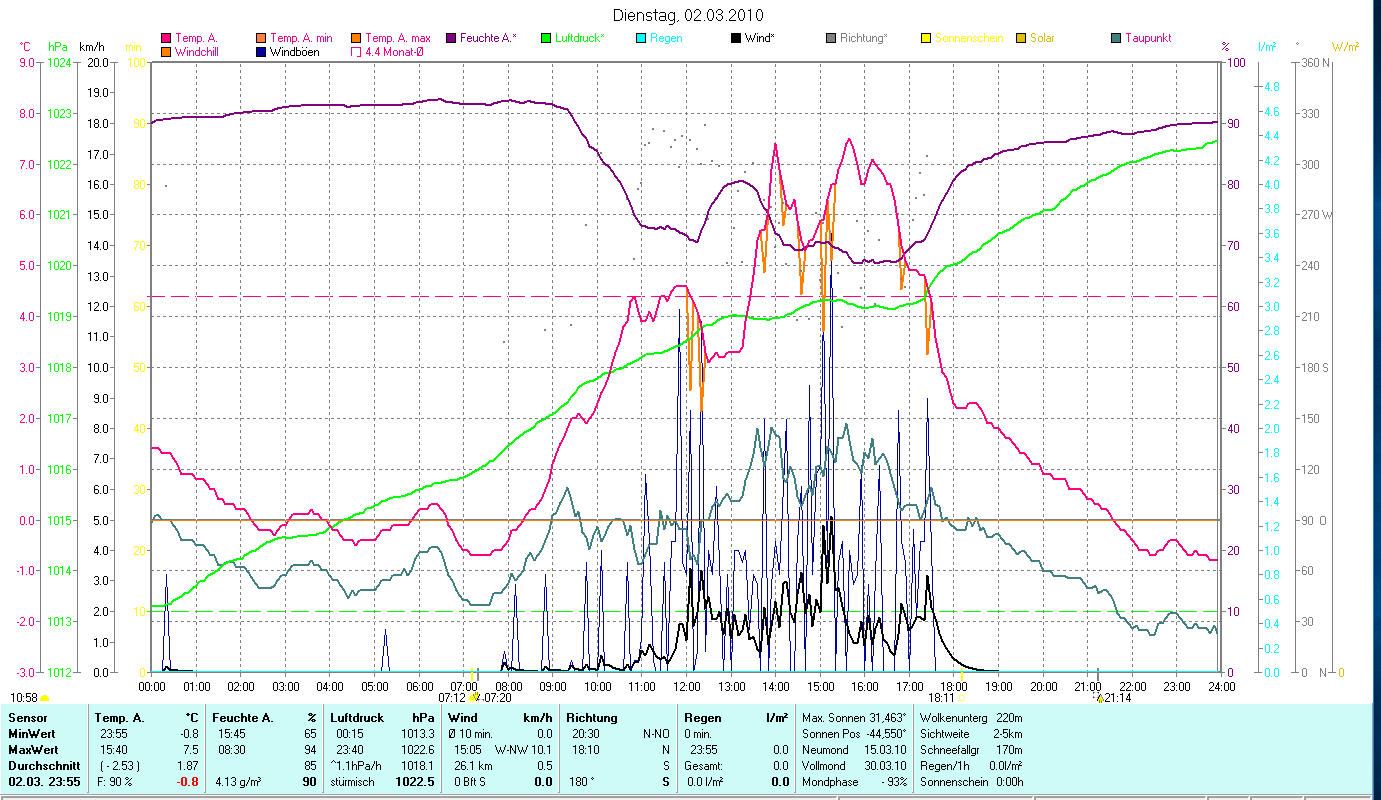Click the Luftdruck hPa column header

tap(383, 718)
